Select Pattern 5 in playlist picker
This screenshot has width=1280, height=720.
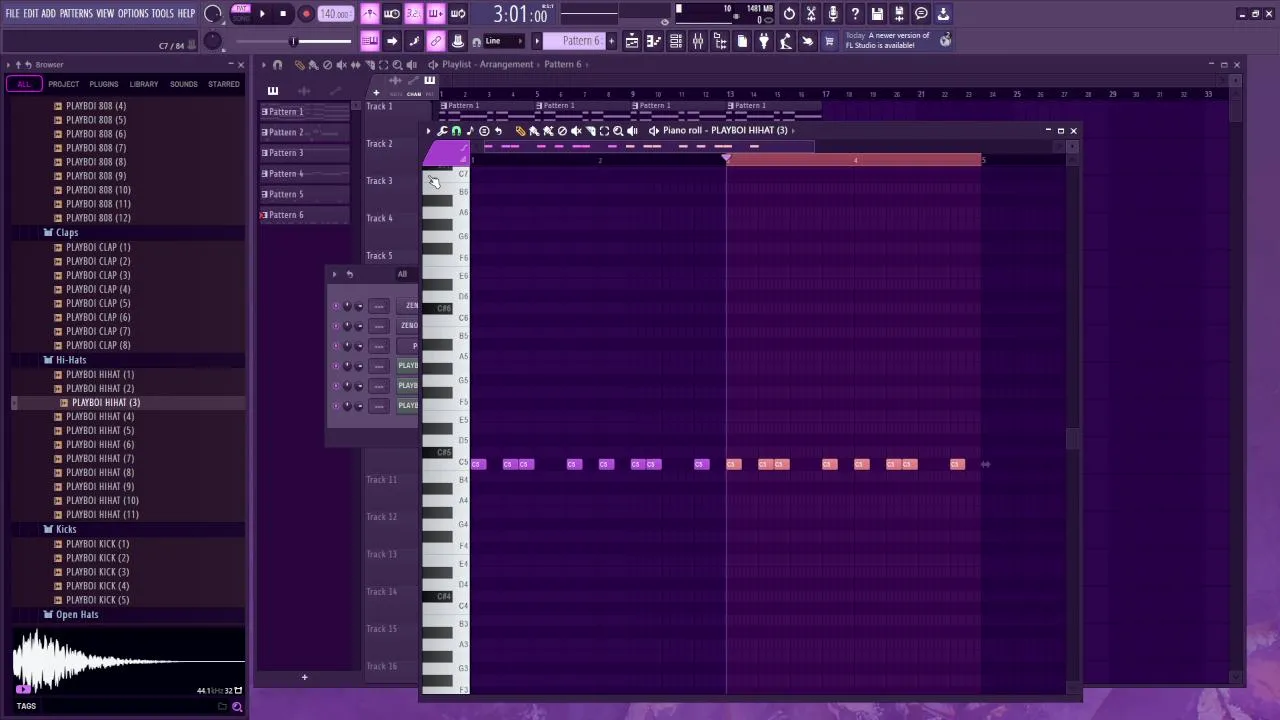[x=305, y=194]
